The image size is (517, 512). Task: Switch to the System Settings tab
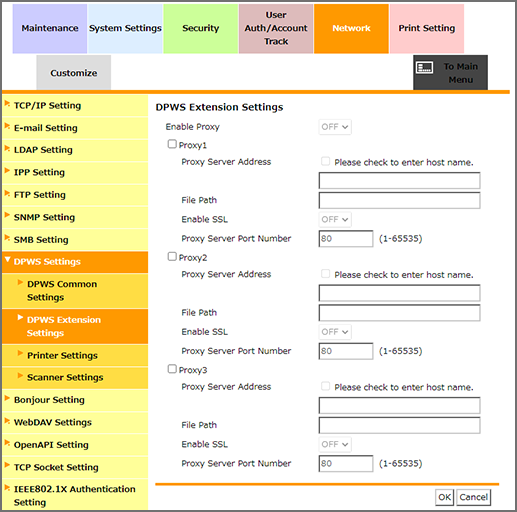[125, 29]
